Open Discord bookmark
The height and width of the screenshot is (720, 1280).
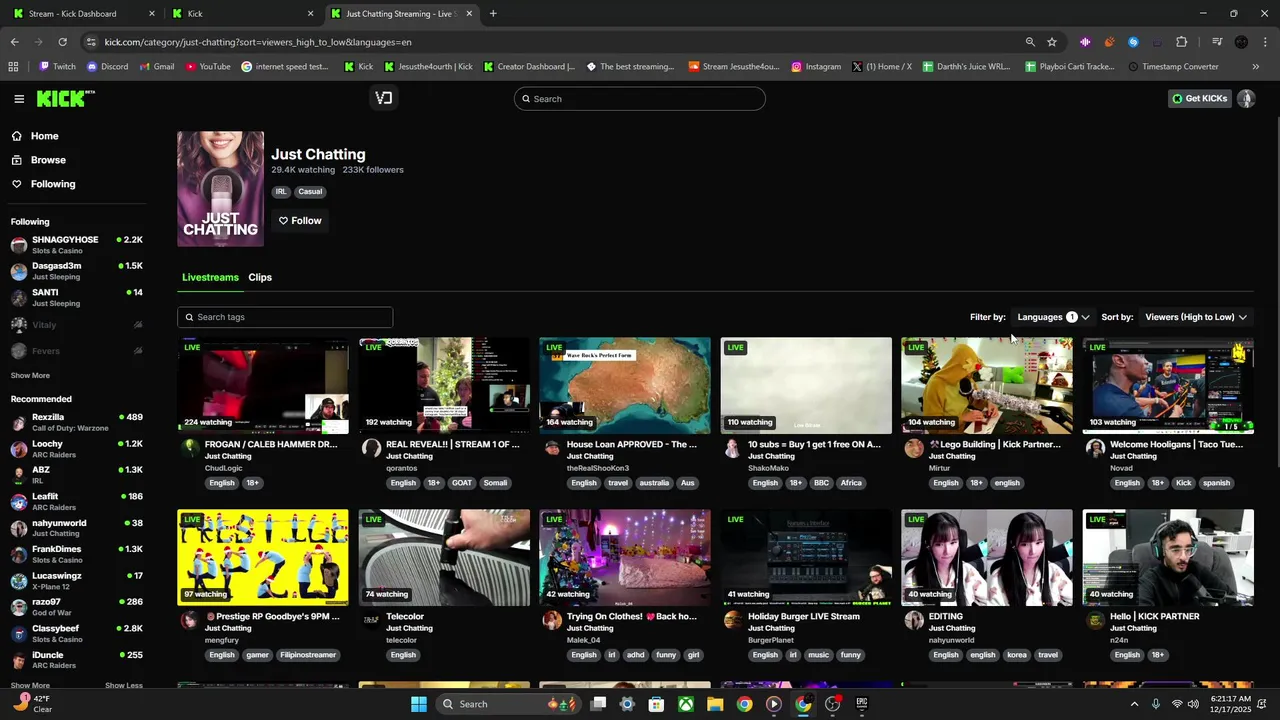click(107, 67)
